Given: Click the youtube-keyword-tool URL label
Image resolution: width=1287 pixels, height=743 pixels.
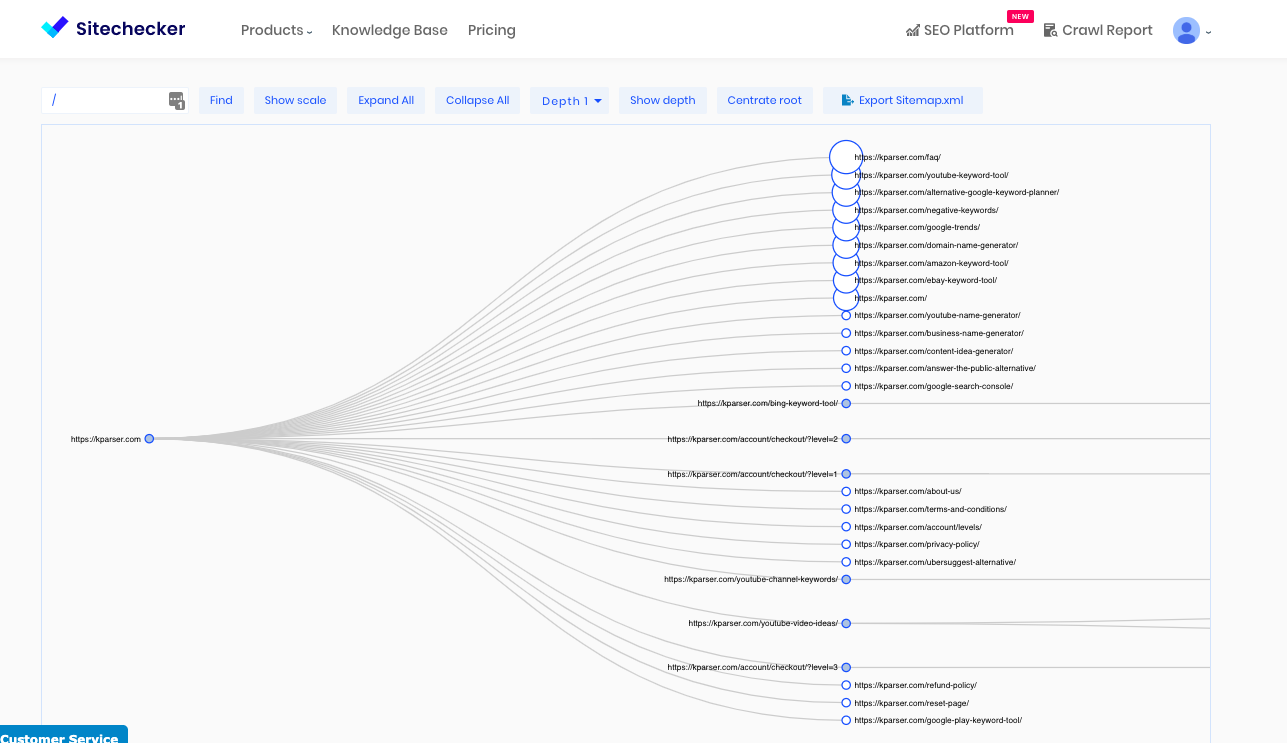Looking at the screenshot, I should tap(931, 175).
